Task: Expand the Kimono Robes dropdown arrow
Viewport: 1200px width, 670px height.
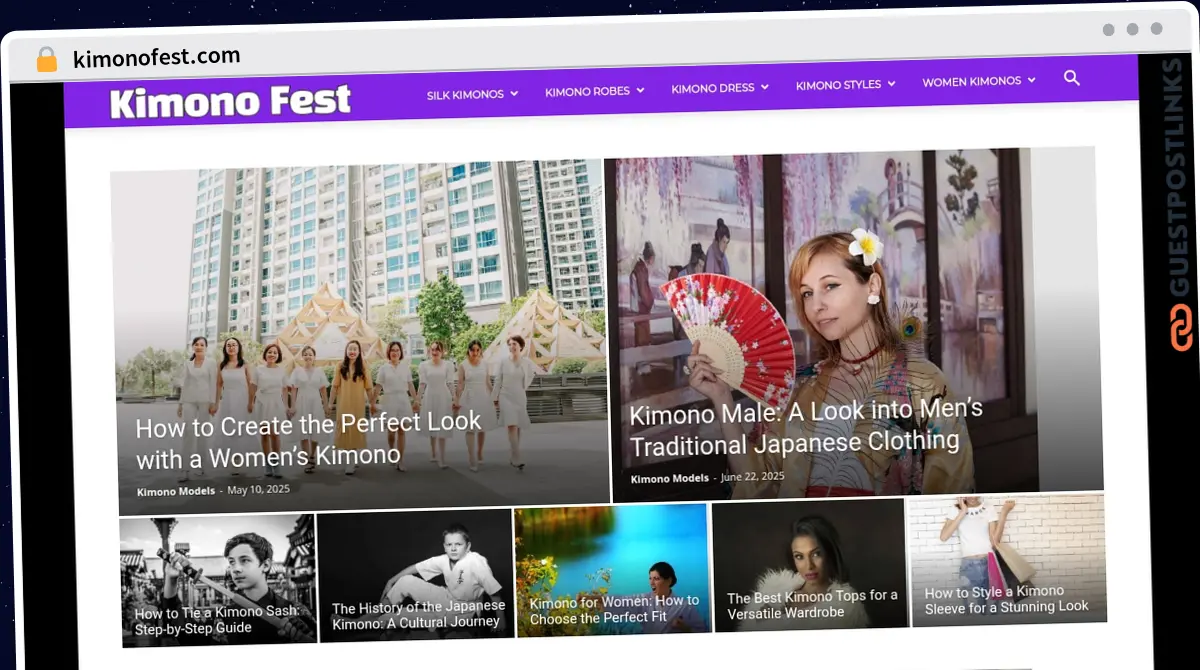Action: (640, 90)
